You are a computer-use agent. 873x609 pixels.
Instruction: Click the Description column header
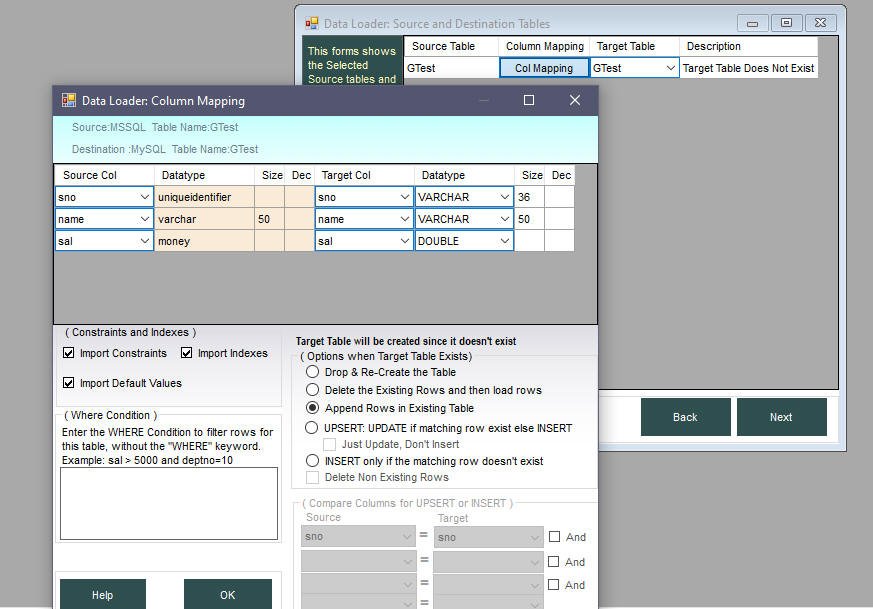click(748, 46)
